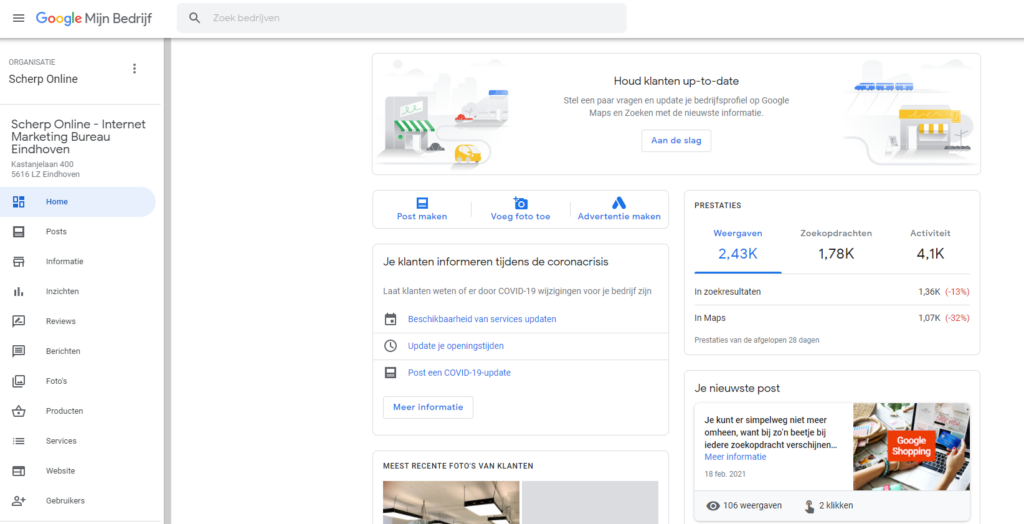Click Scherp Online organisation name

[x=43, y=79]
